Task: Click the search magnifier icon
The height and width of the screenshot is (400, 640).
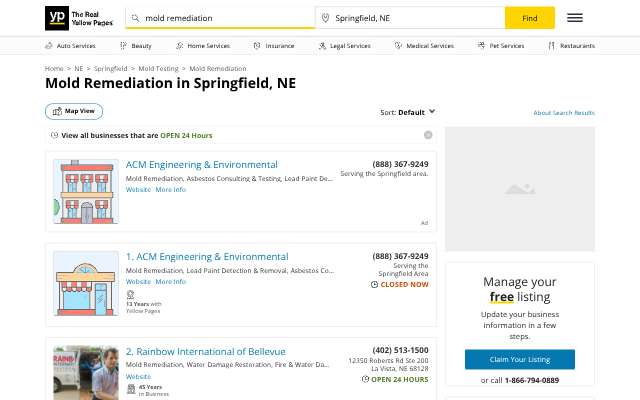Action: click(135, 18)
